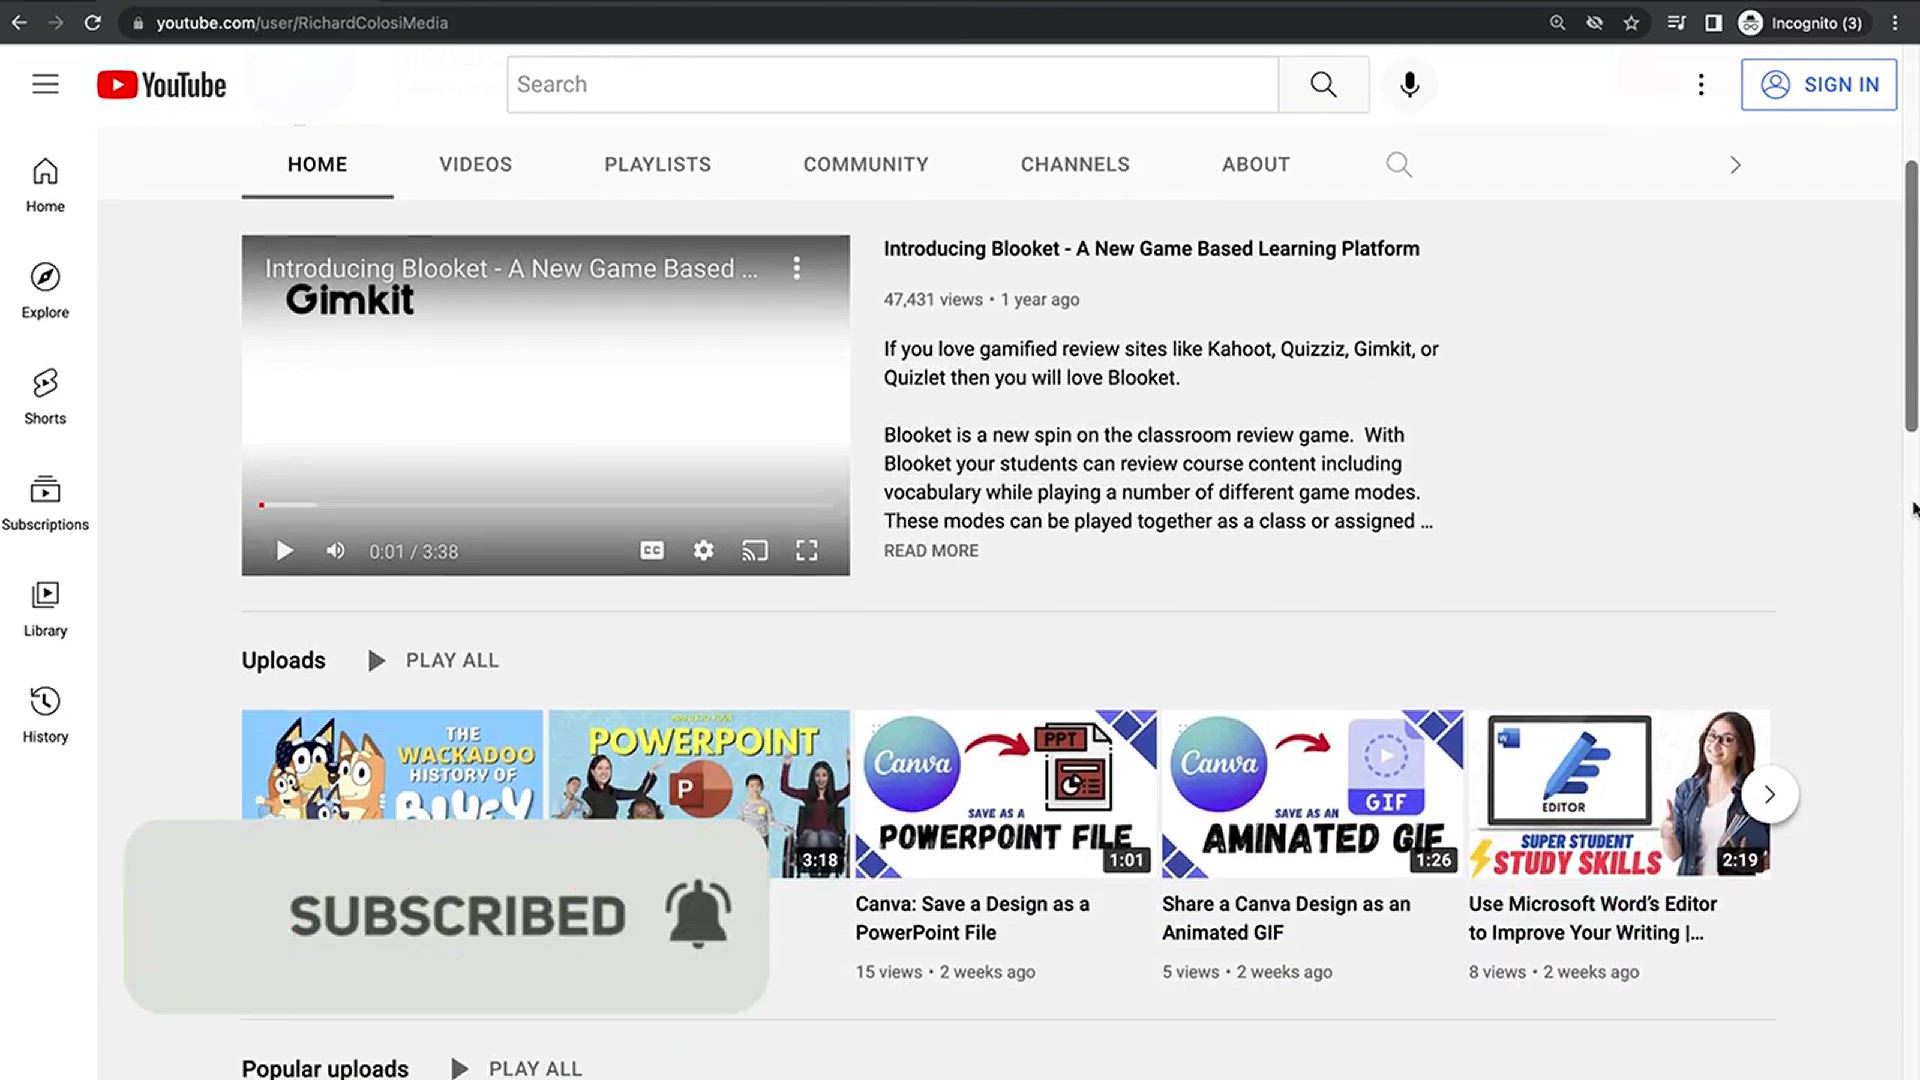Open the Wackadoo History of Bluey thumbnail
The image size is (1920, 1080).
pyautogui.click(x=392, y=765)
